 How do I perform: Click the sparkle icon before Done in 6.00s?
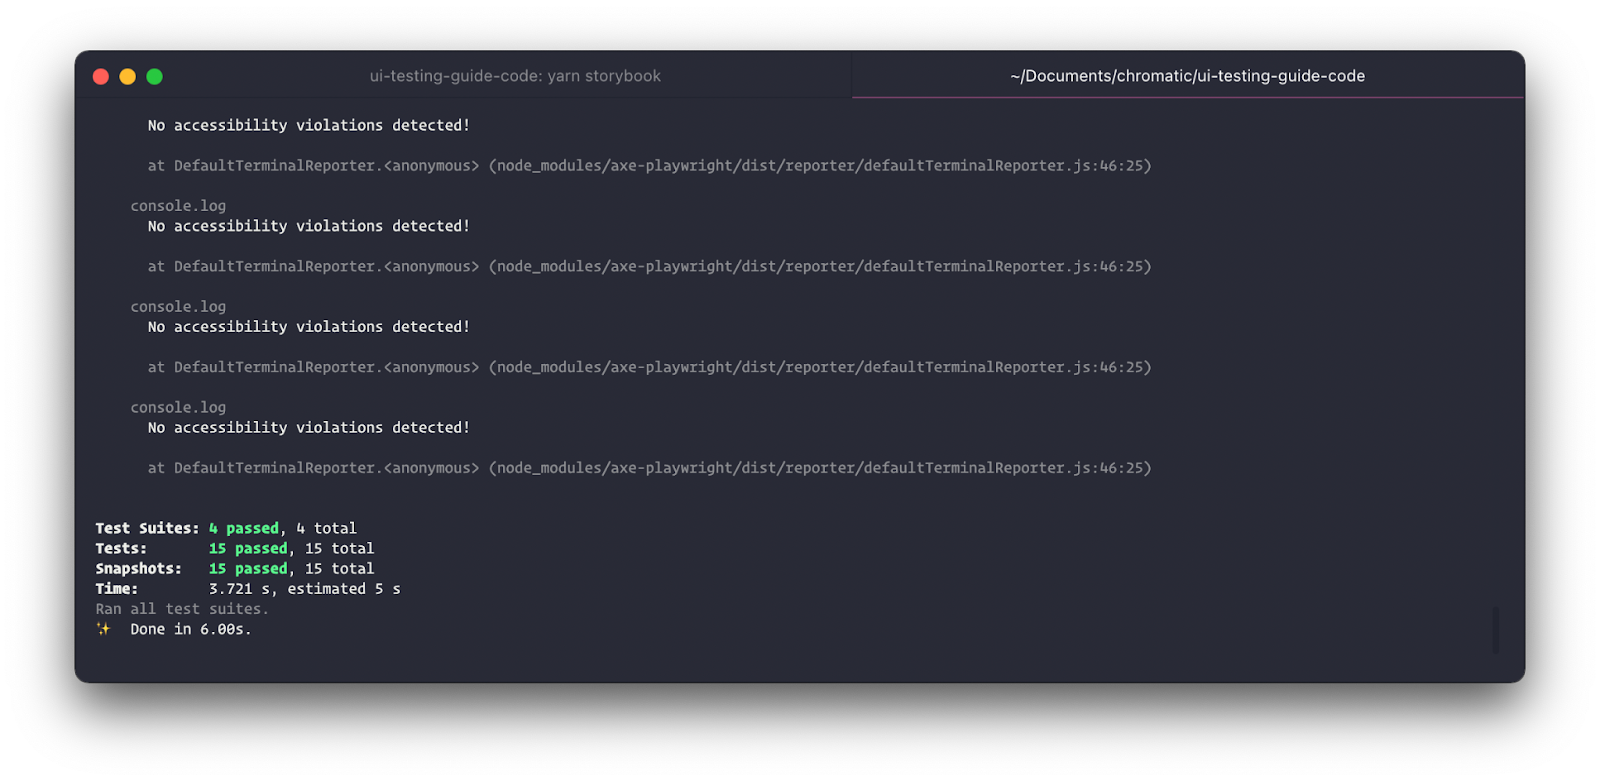click(104, 628)
